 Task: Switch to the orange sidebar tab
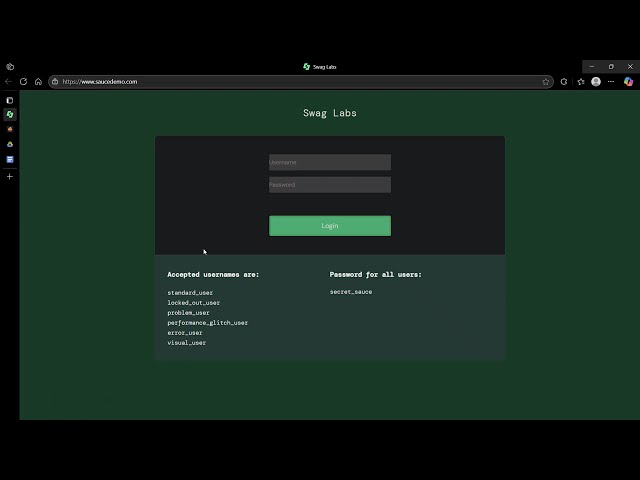point(10,129)
